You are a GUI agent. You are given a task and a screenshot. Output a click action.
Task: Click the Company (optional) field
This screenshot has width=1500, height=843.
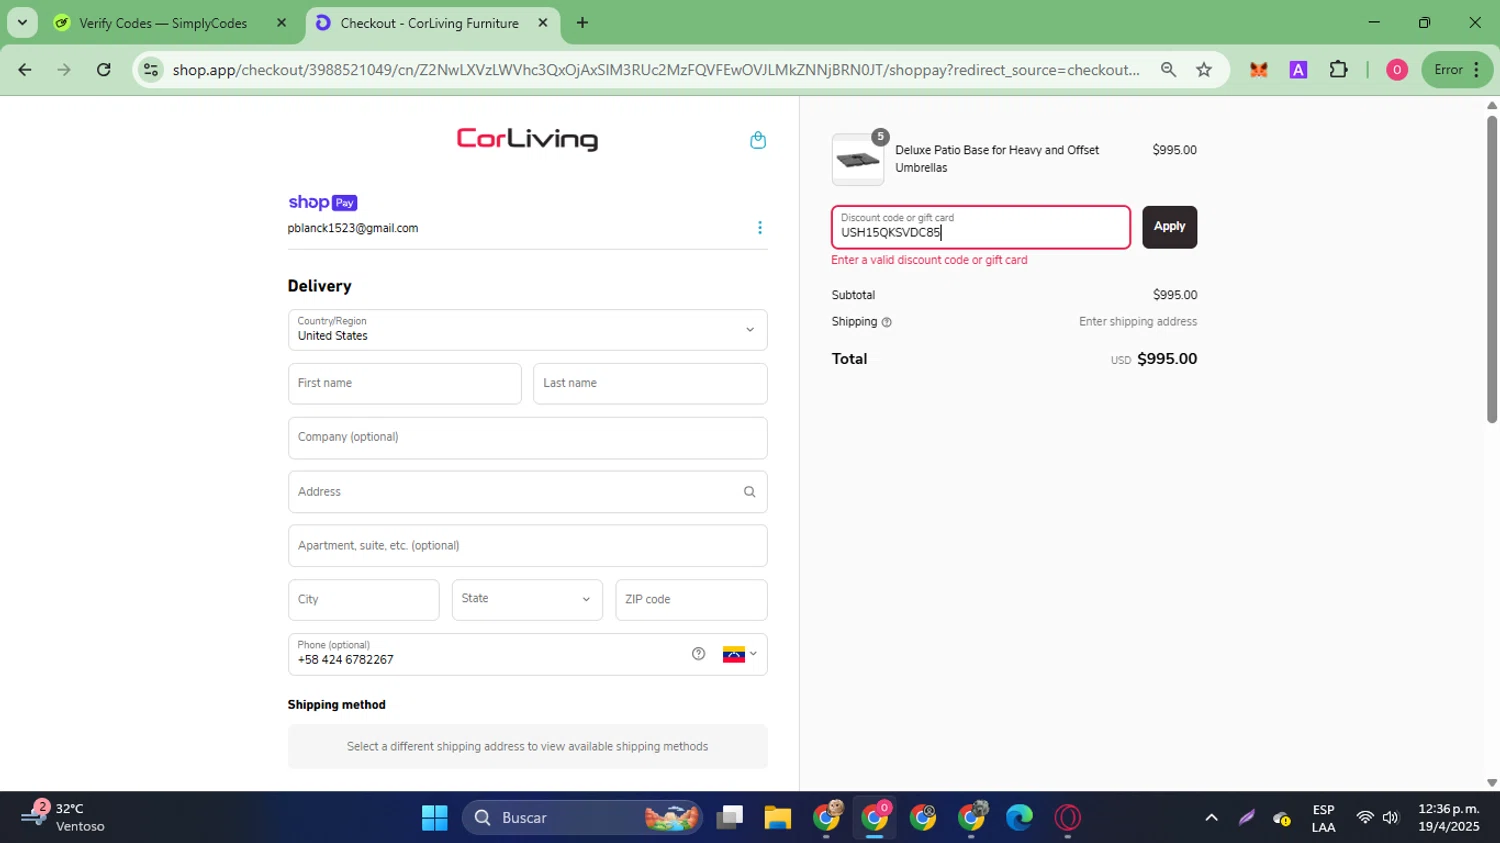click(x=527, y=438)
